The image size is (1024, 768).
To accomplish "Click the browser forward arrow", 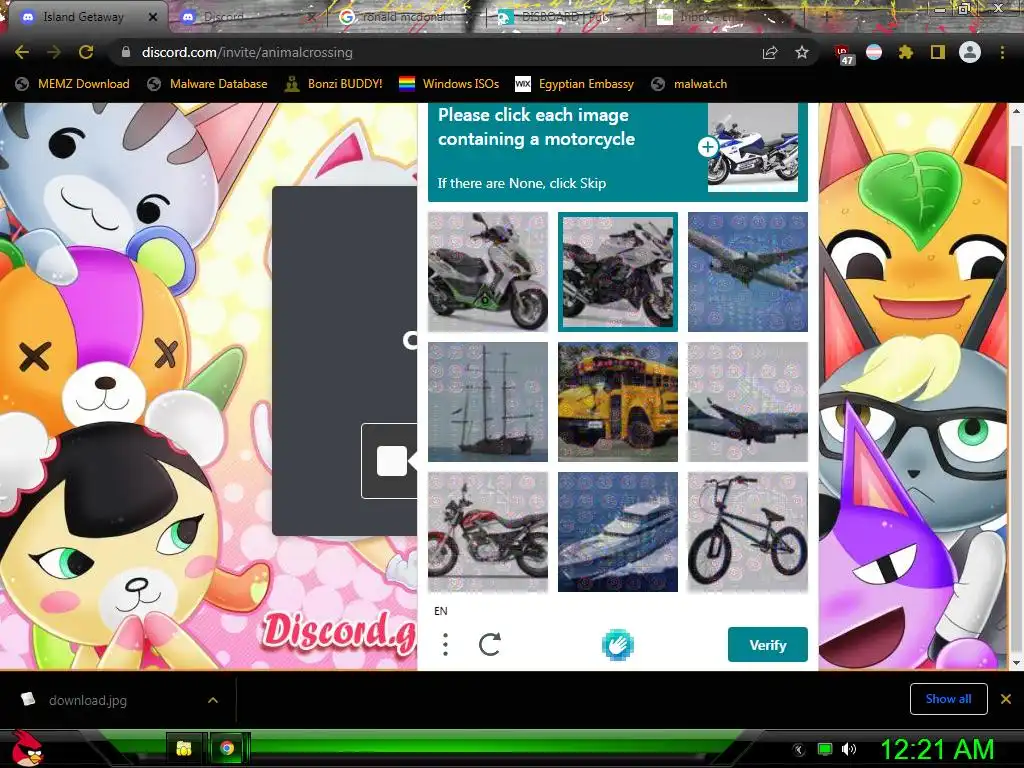I will click(54, 52).
